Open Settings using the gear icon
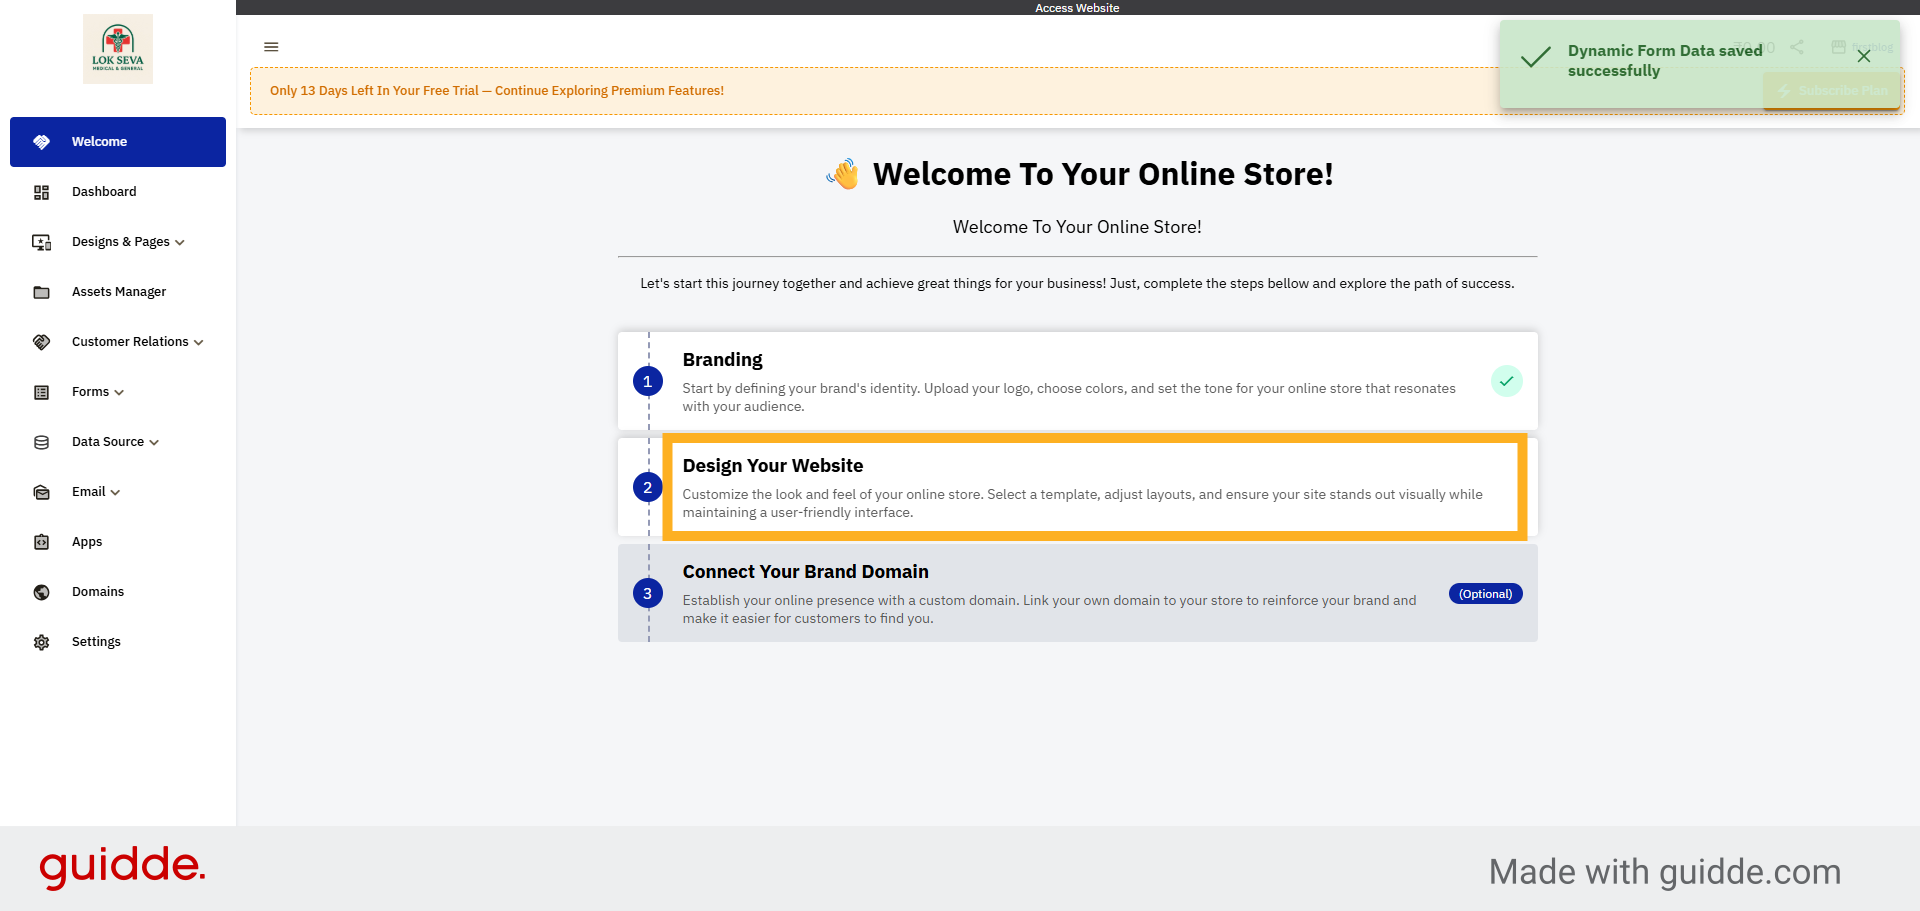 click(x=41, y=641)
